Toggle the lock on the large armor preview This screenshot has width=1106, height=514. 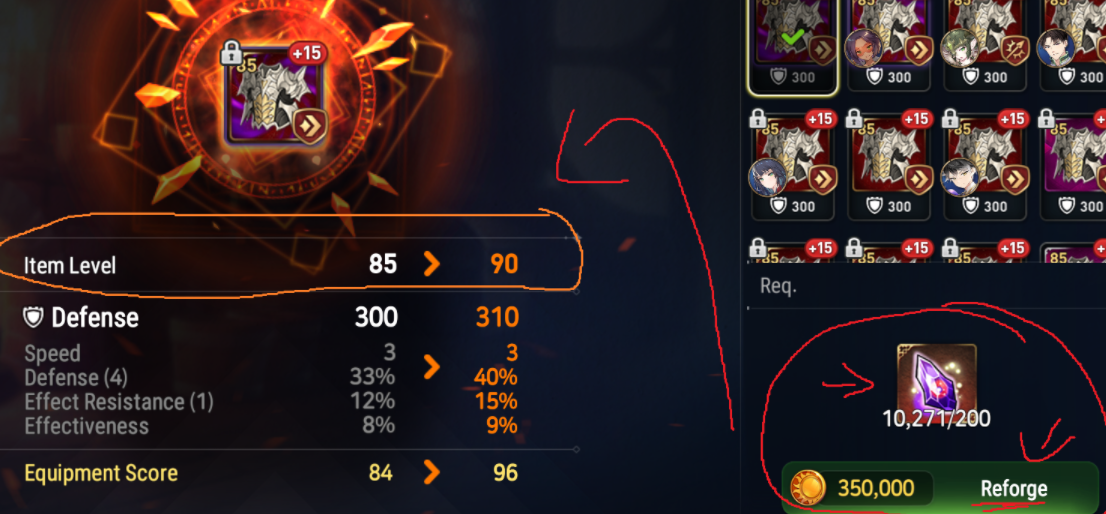click(x=231, y=53)
